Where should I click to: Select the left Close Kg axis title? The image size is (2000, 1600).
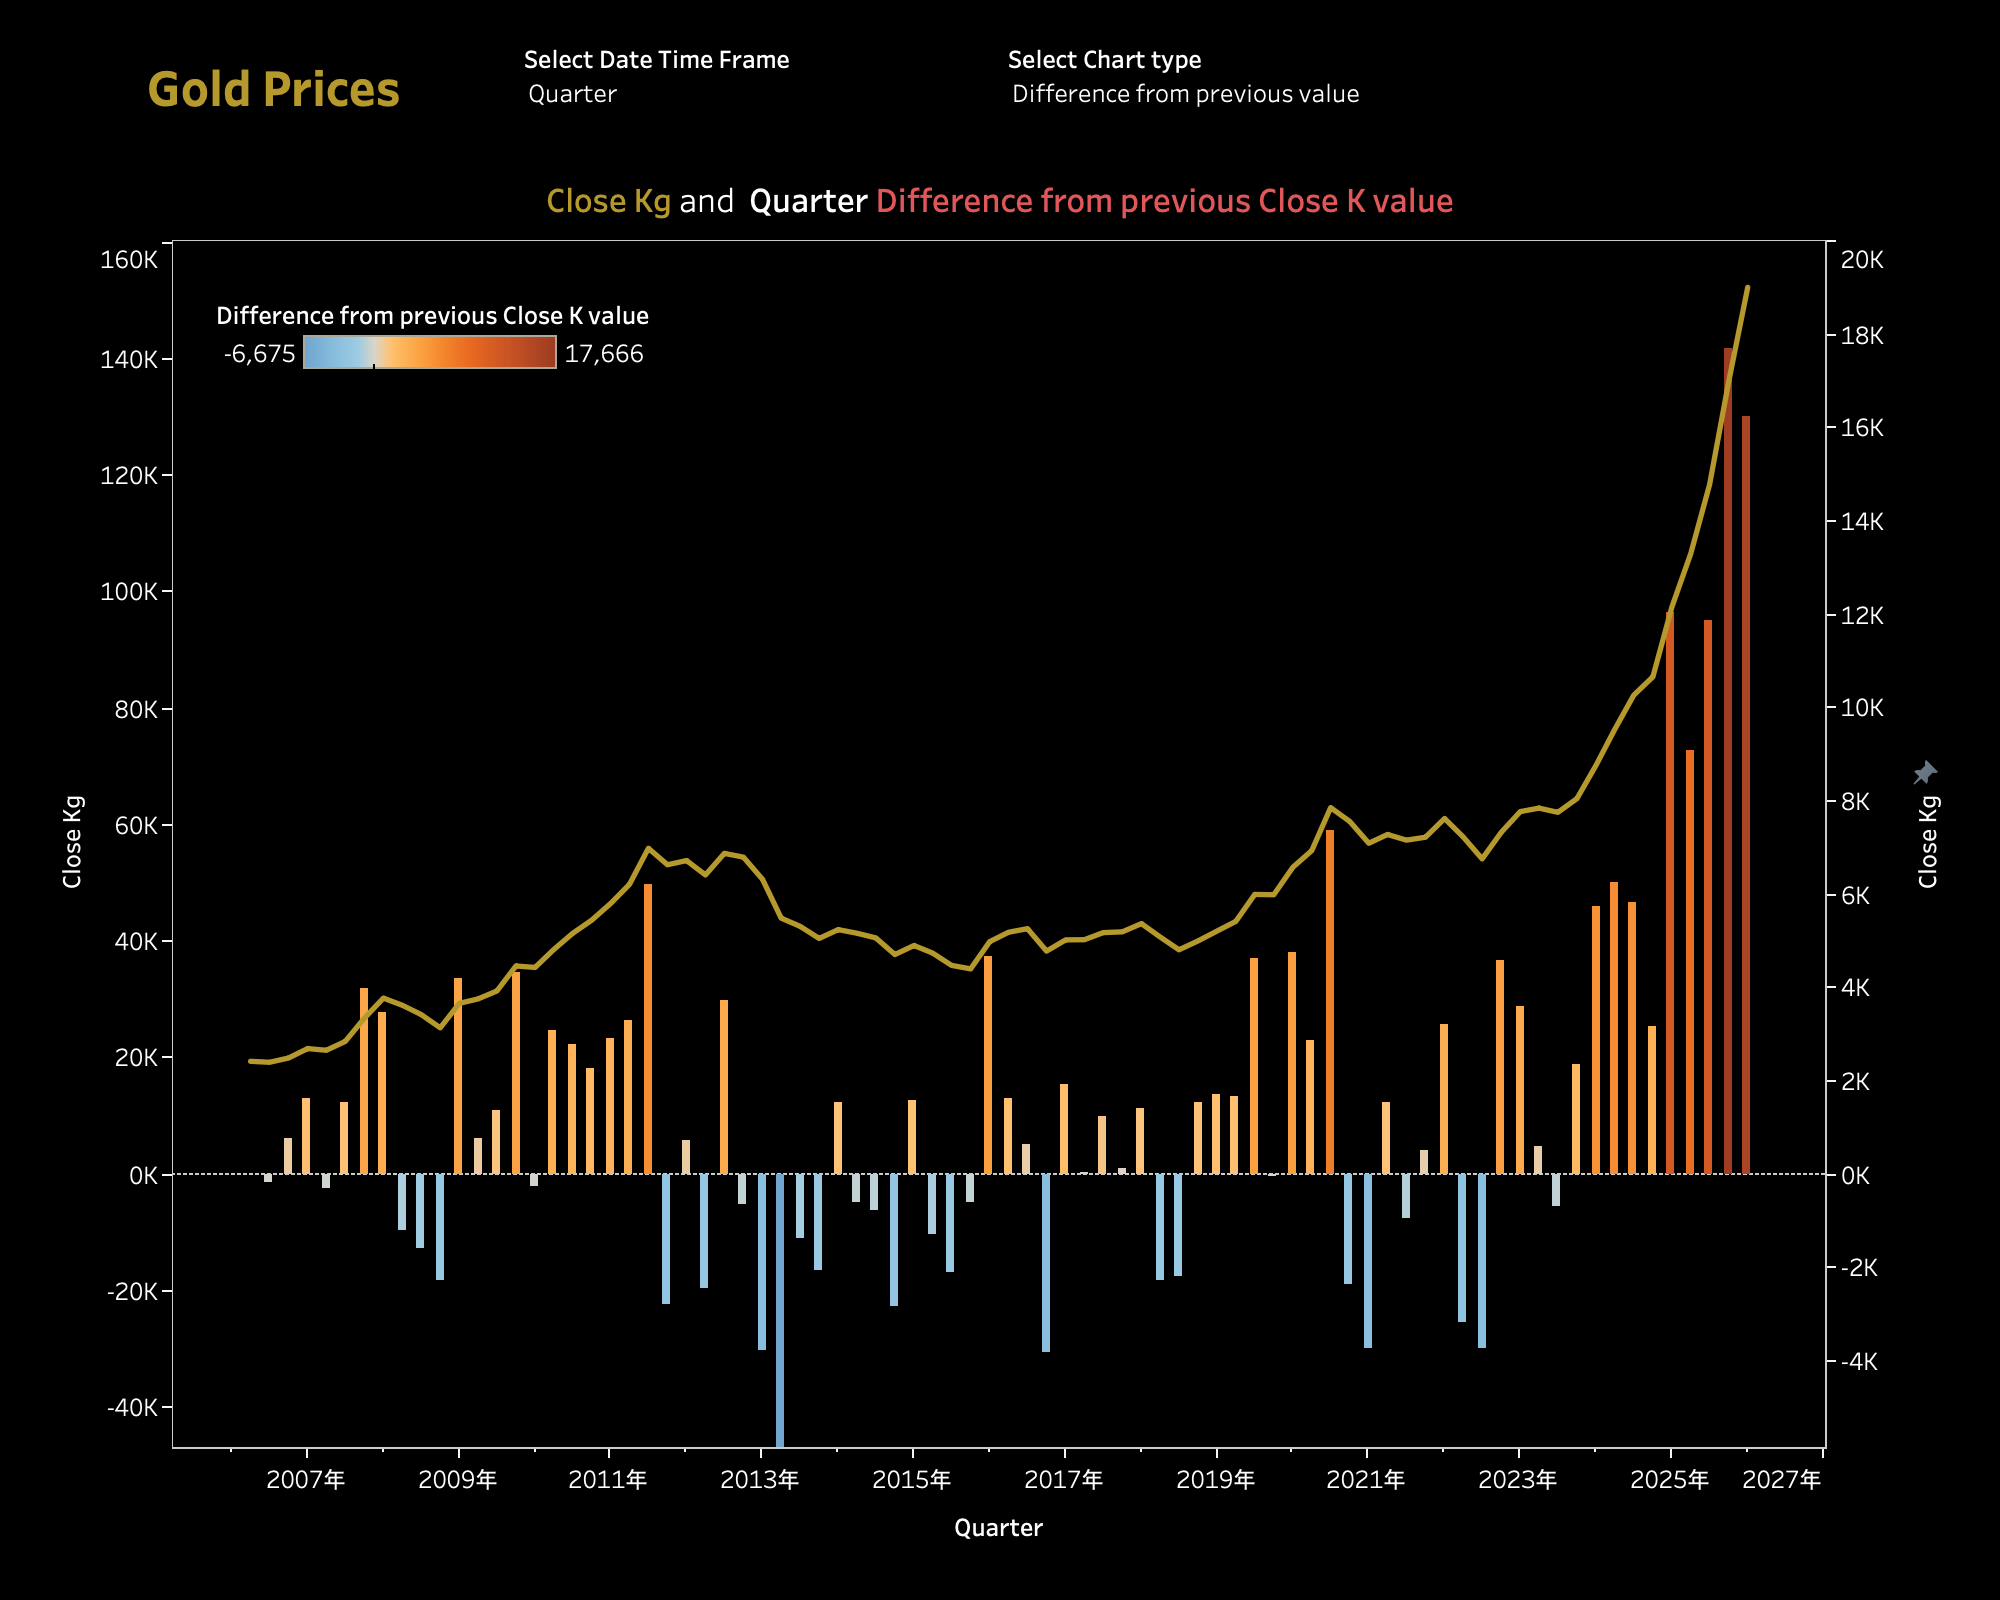tap(72, 841)
